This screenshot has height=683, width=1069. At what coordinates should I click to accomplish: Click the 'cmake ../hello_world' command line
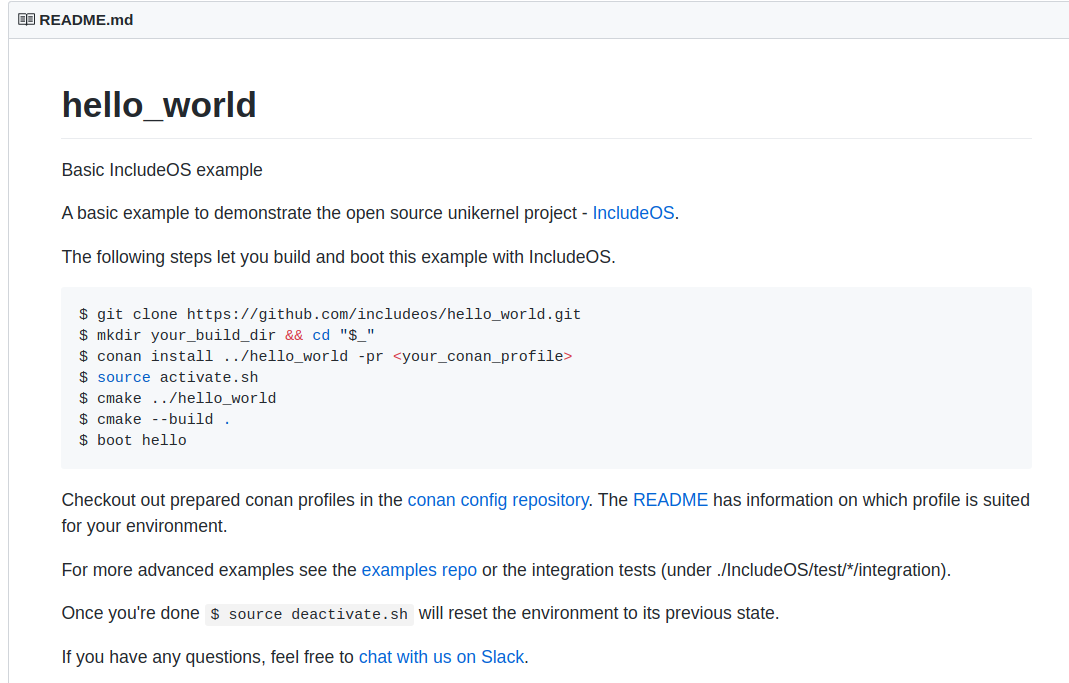coord(177,399)
